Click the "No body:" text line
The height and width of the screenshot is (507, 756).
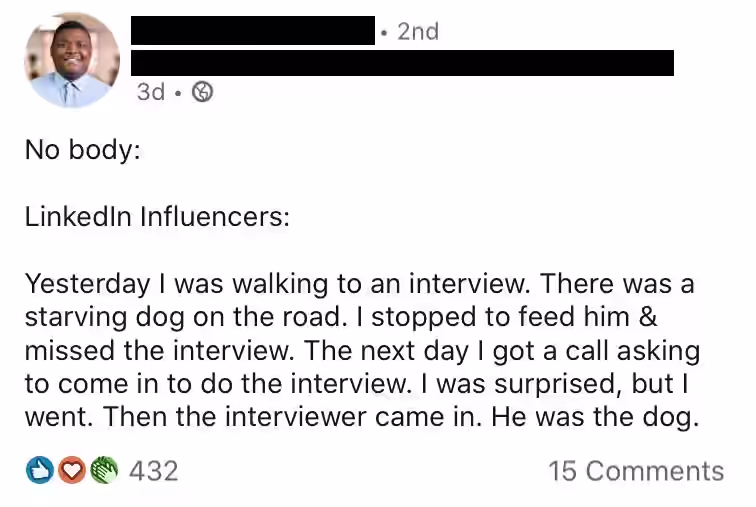coord(83,149)
